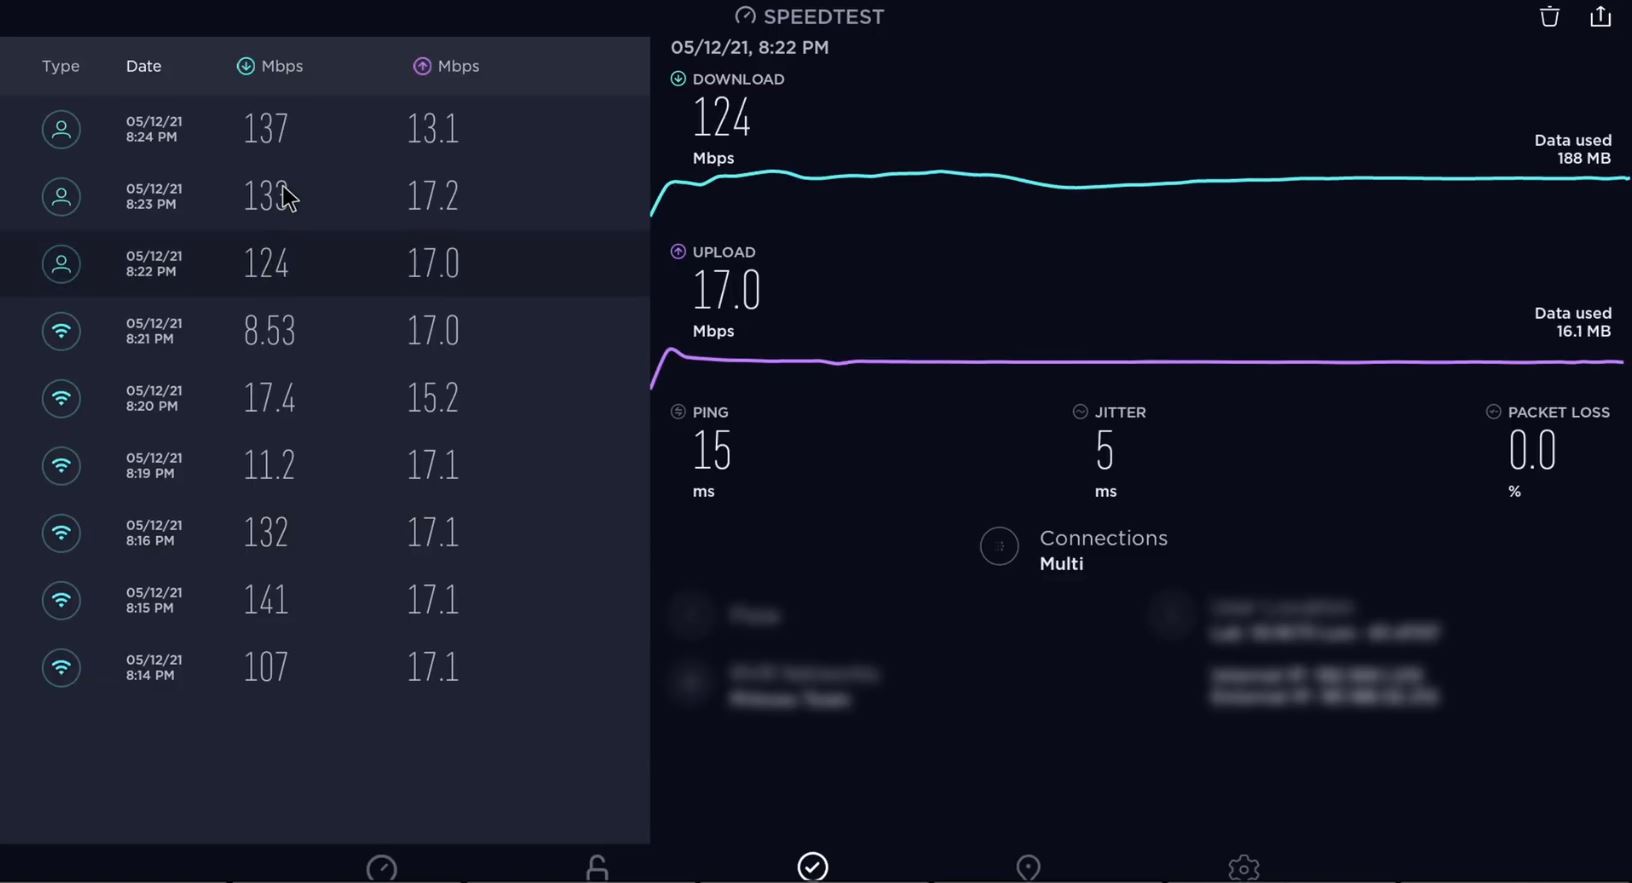Open the result with download 8.53

tap(325, 331)
